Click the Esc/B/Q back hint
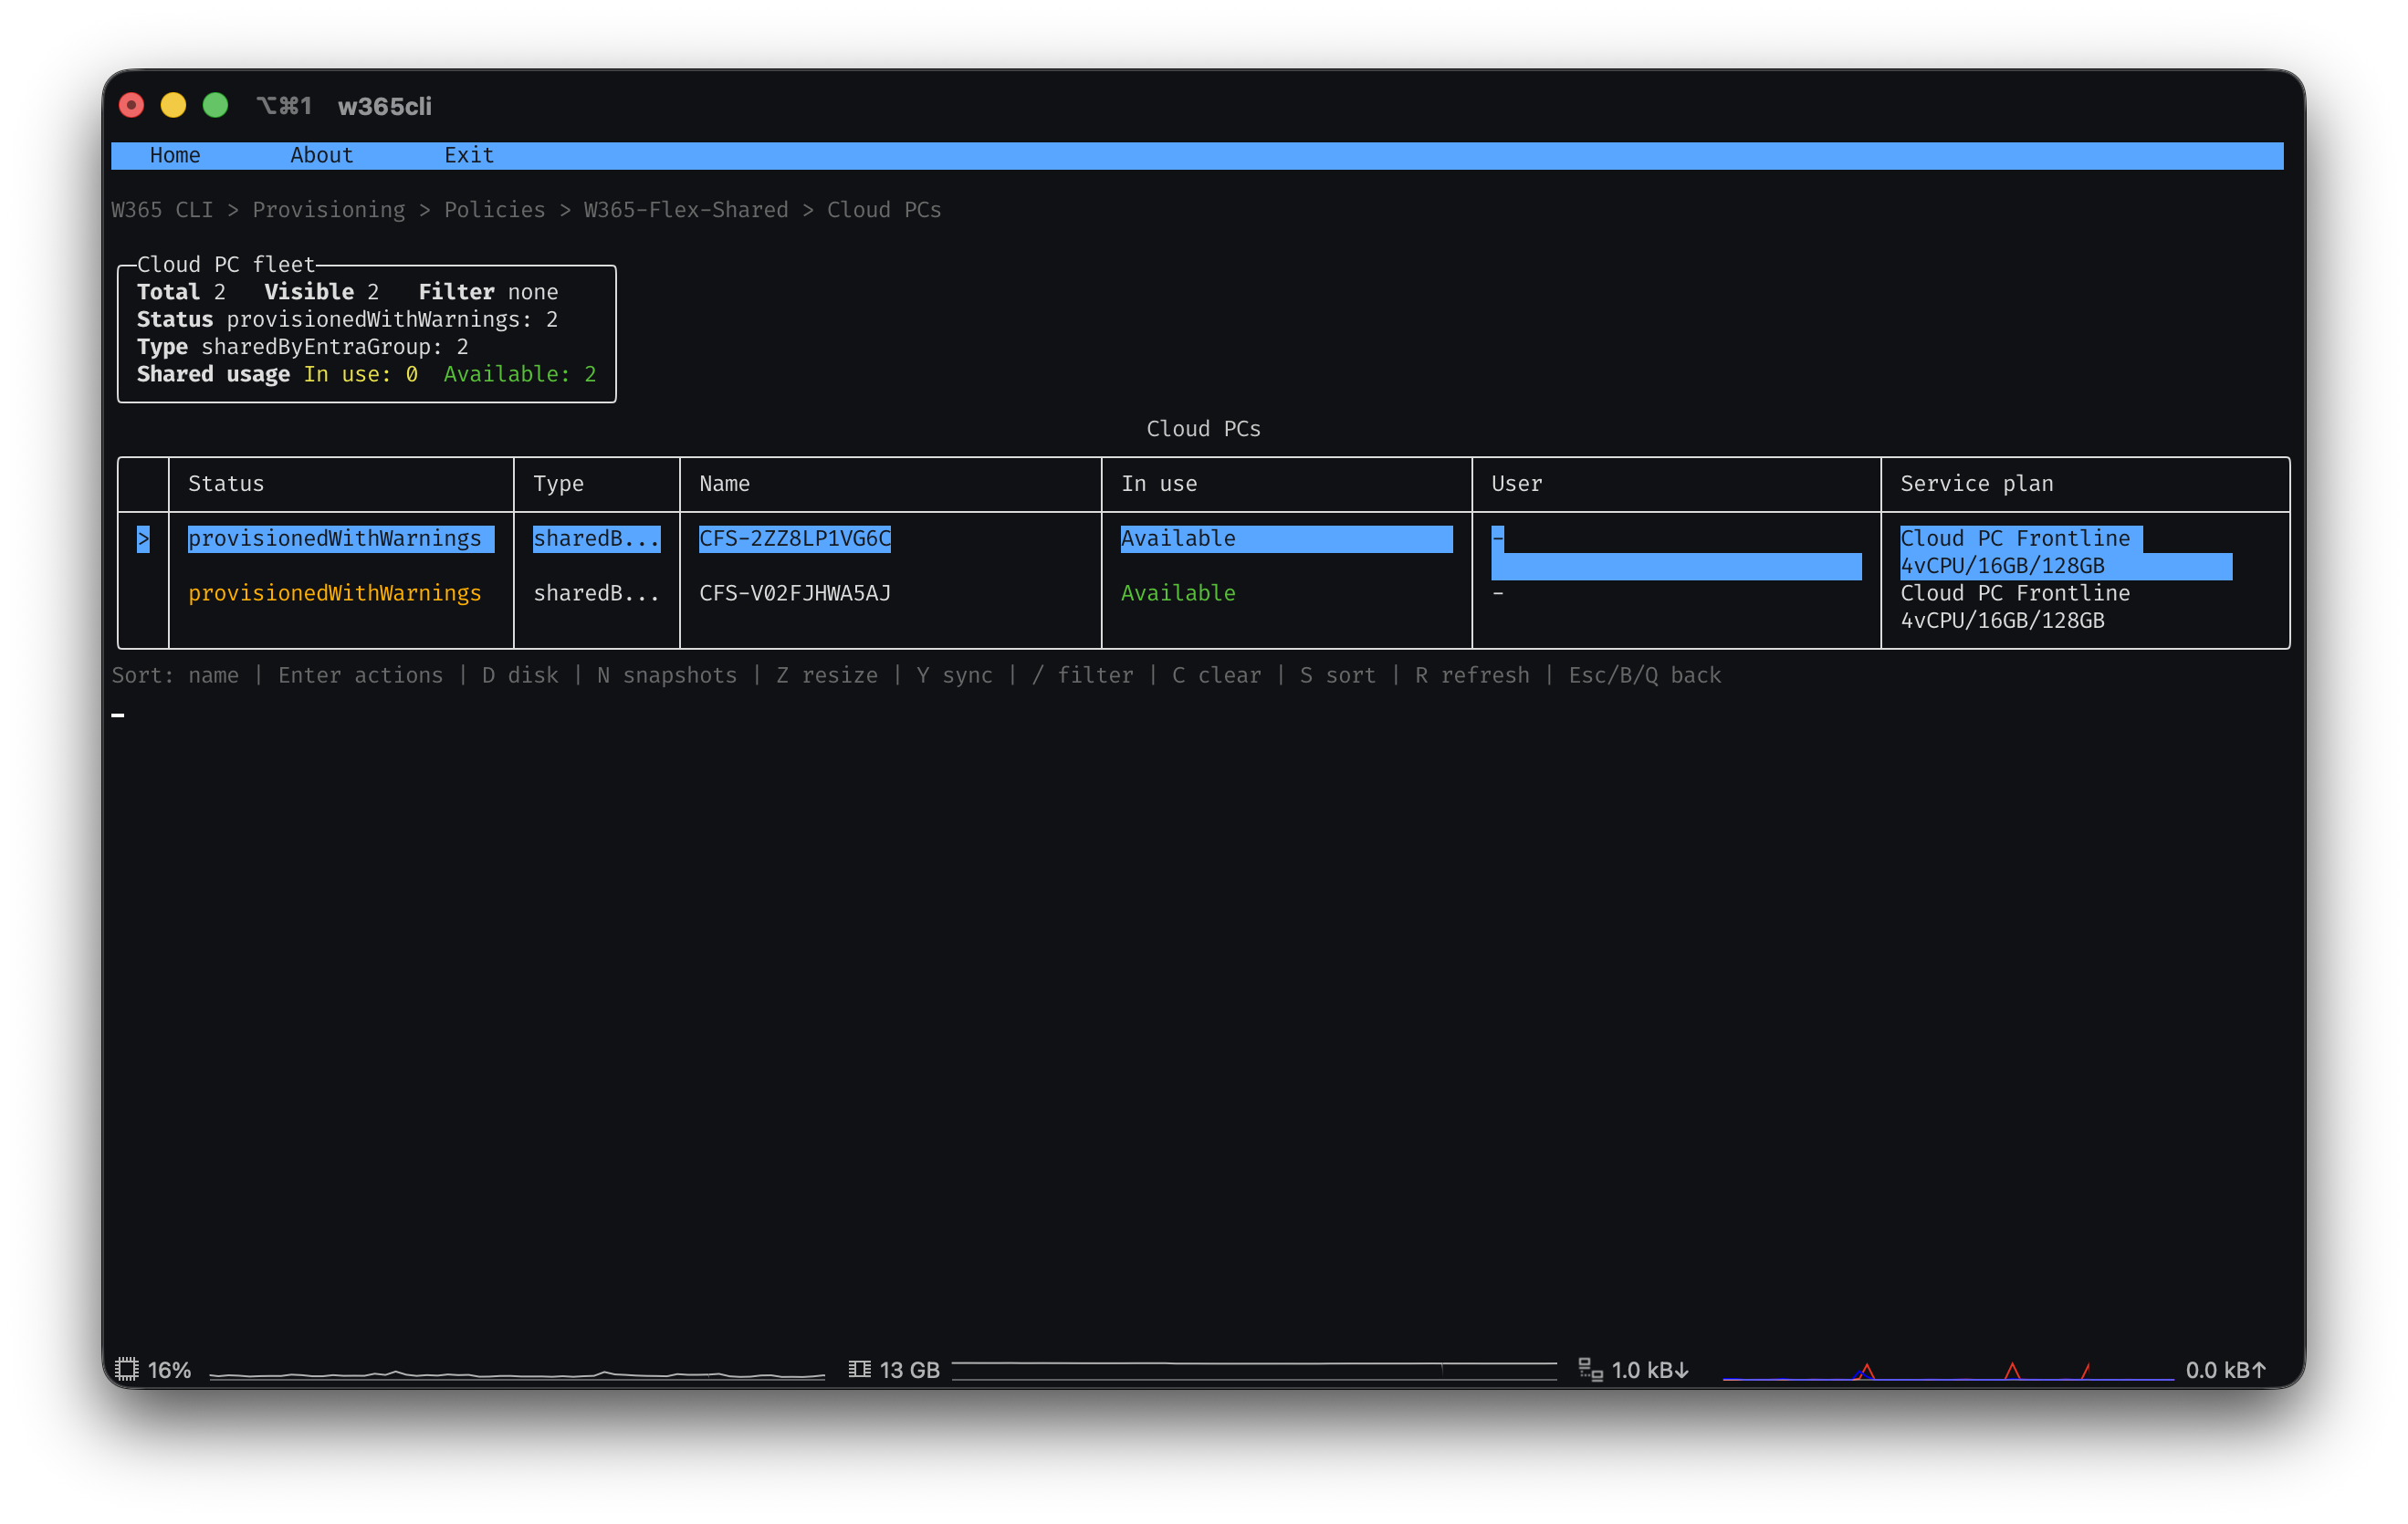 click(1645, 676)
